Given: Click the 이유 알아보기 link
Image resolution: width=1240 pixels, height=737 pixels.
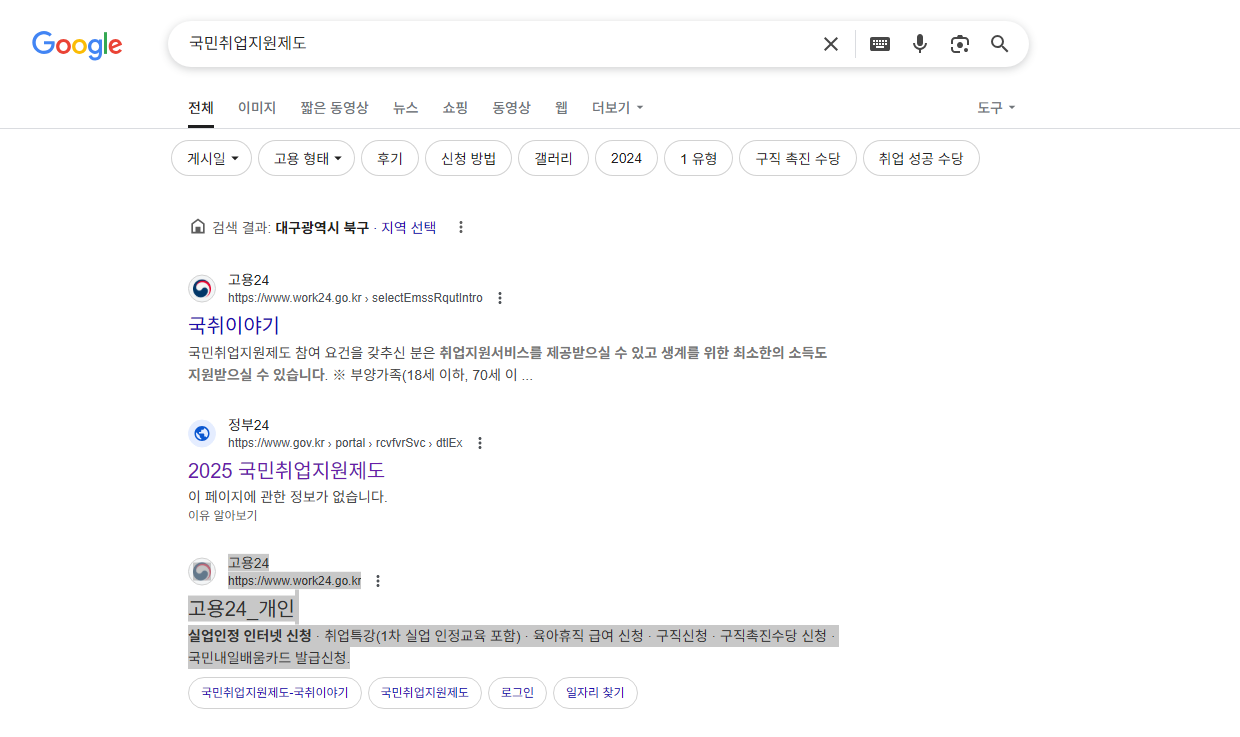Looking at the screenshot, I should coord(222,515).
